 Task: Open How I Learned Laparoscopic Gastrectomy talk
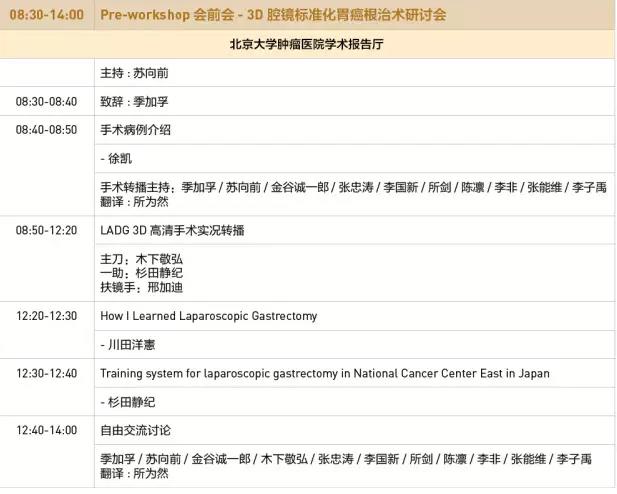click(x=209, y=316)
